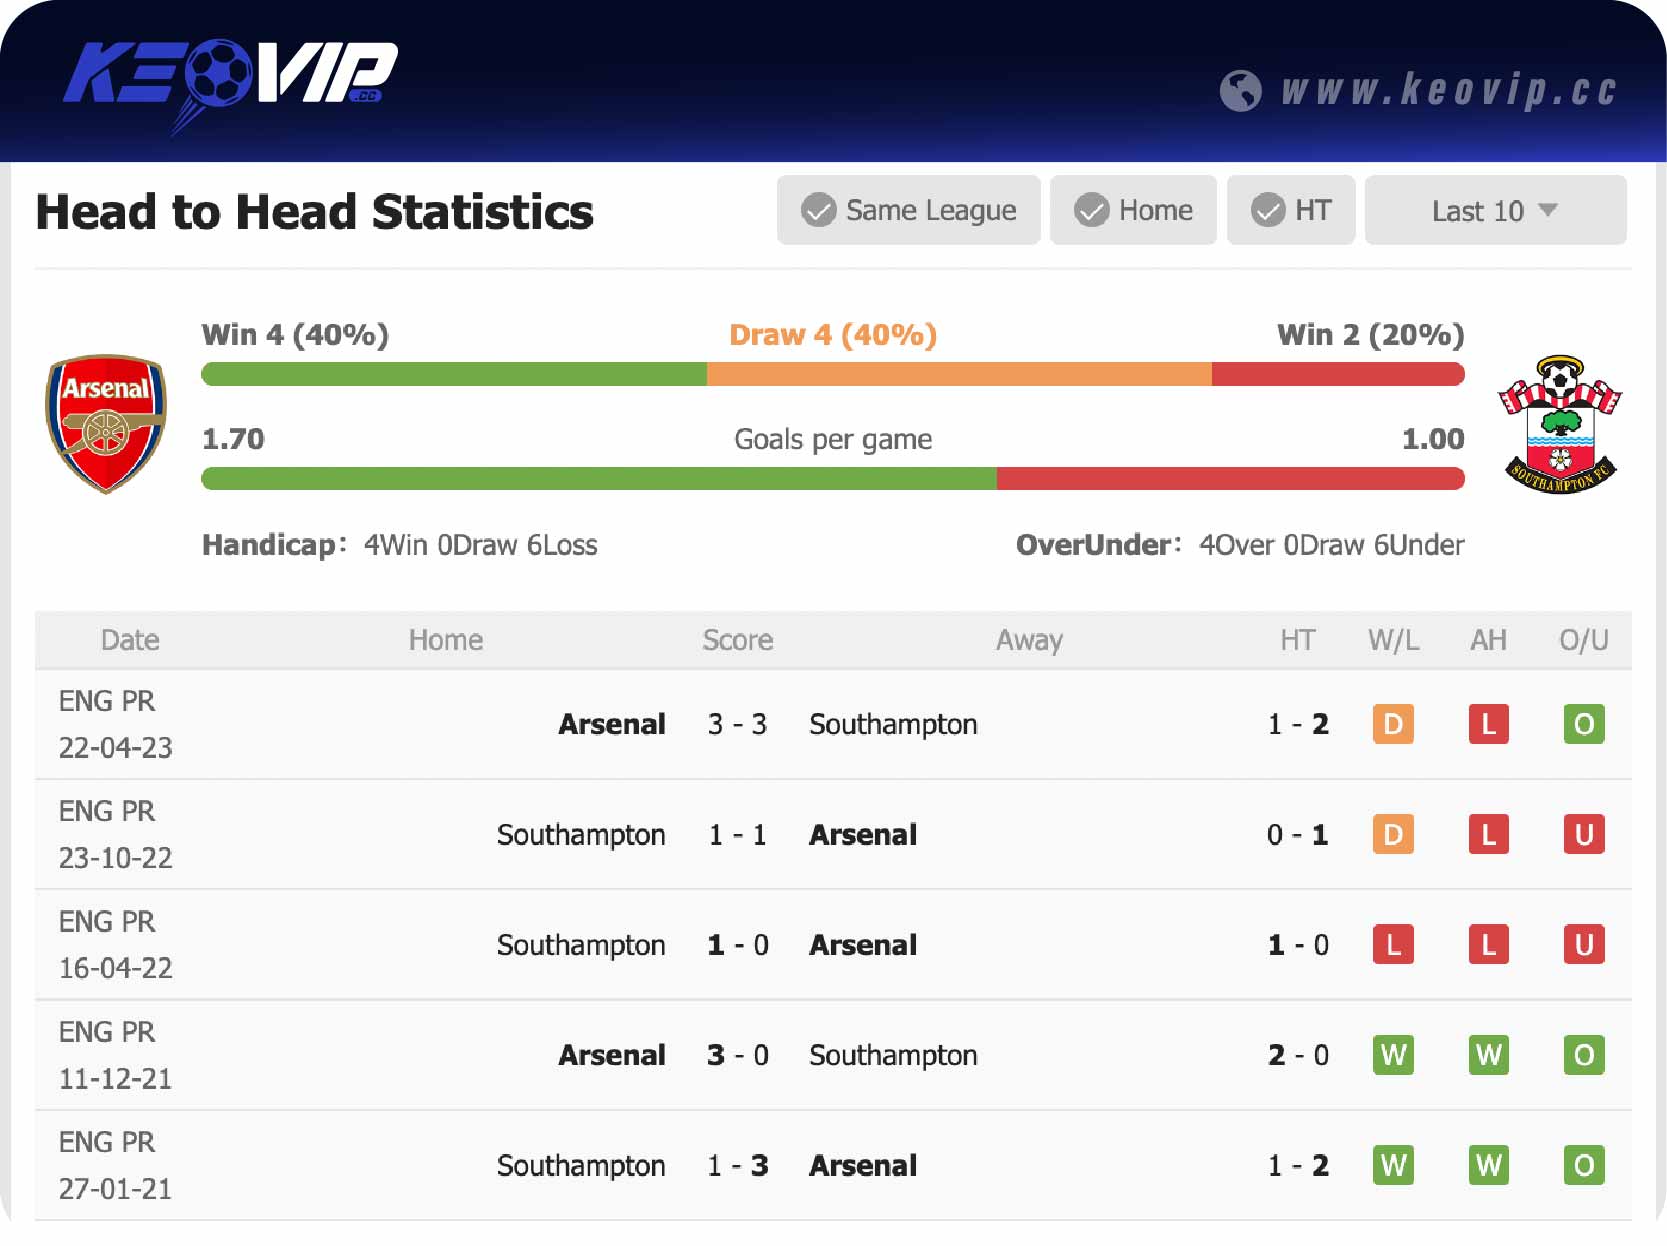This screenshot has width=1667, height=1246.
Task: Select the green W badge for the 11-12-21 match
Action: (x=1393, y=1055)
